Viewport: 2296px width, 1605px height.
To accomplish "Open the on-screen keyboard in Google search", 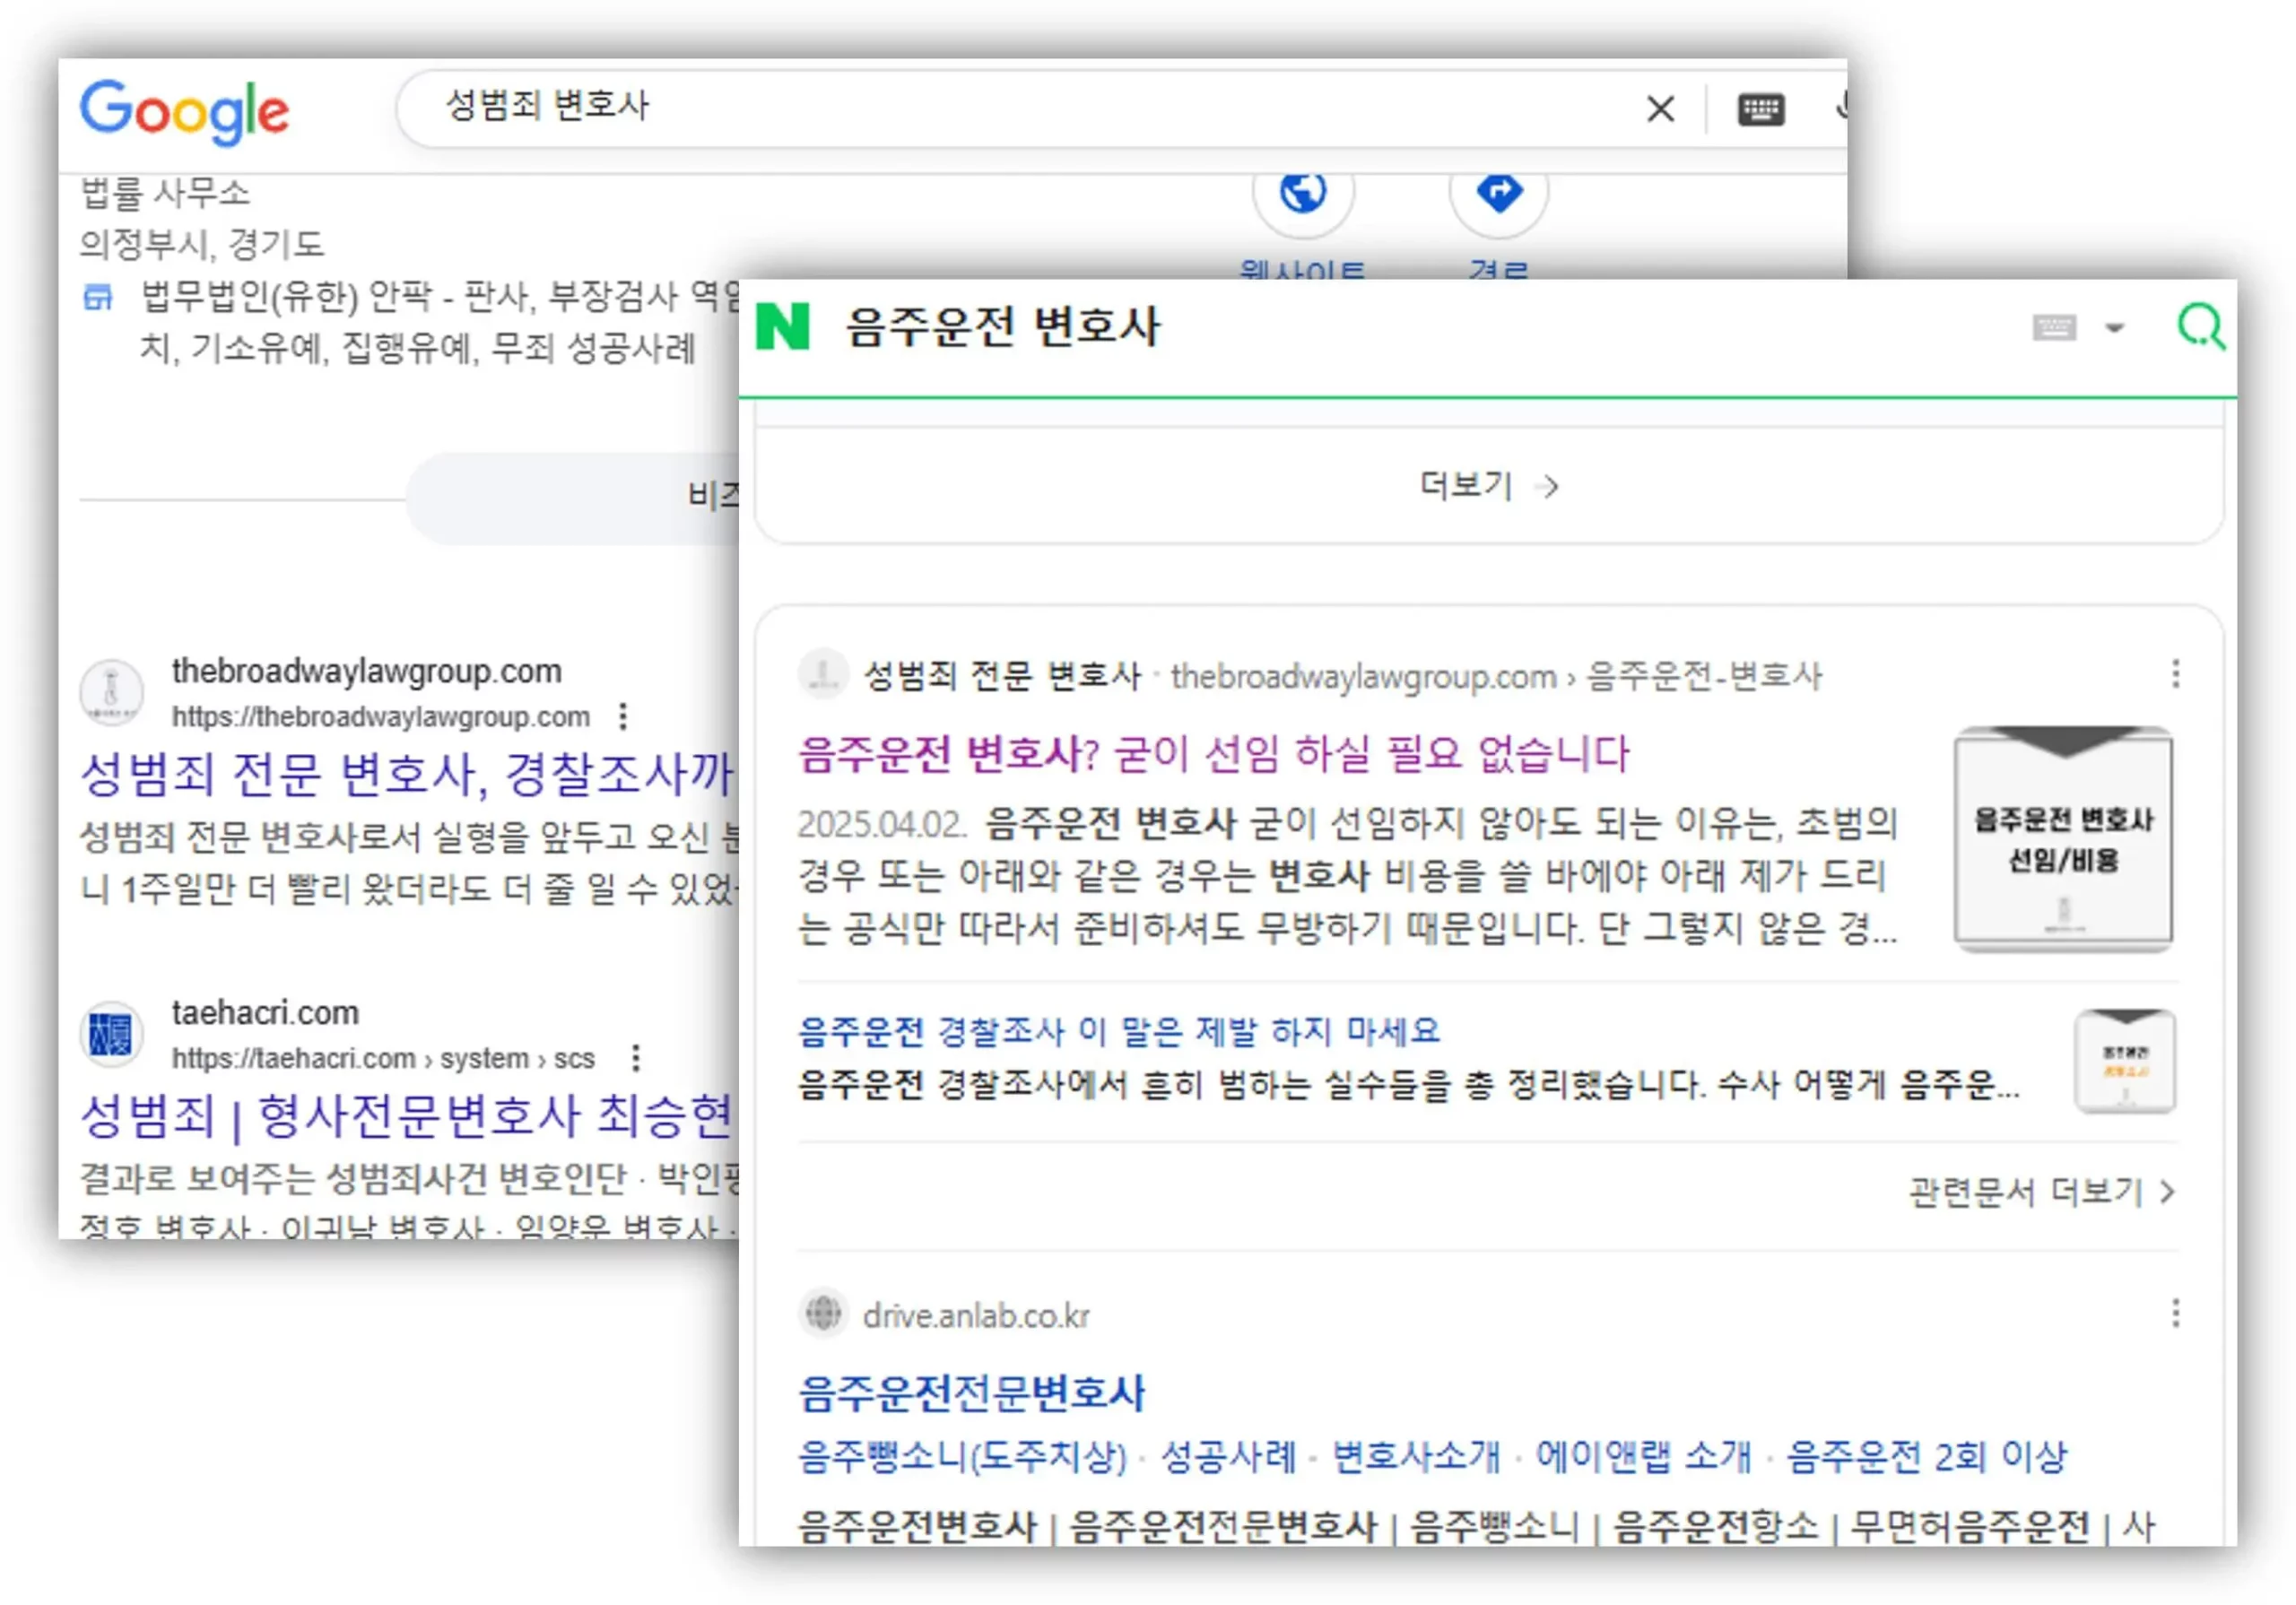I will click(1761, 109).
